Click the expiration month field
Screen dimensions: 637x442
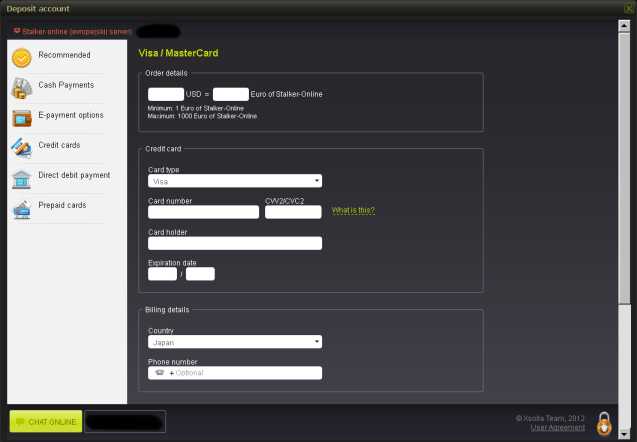pos(162,274)
